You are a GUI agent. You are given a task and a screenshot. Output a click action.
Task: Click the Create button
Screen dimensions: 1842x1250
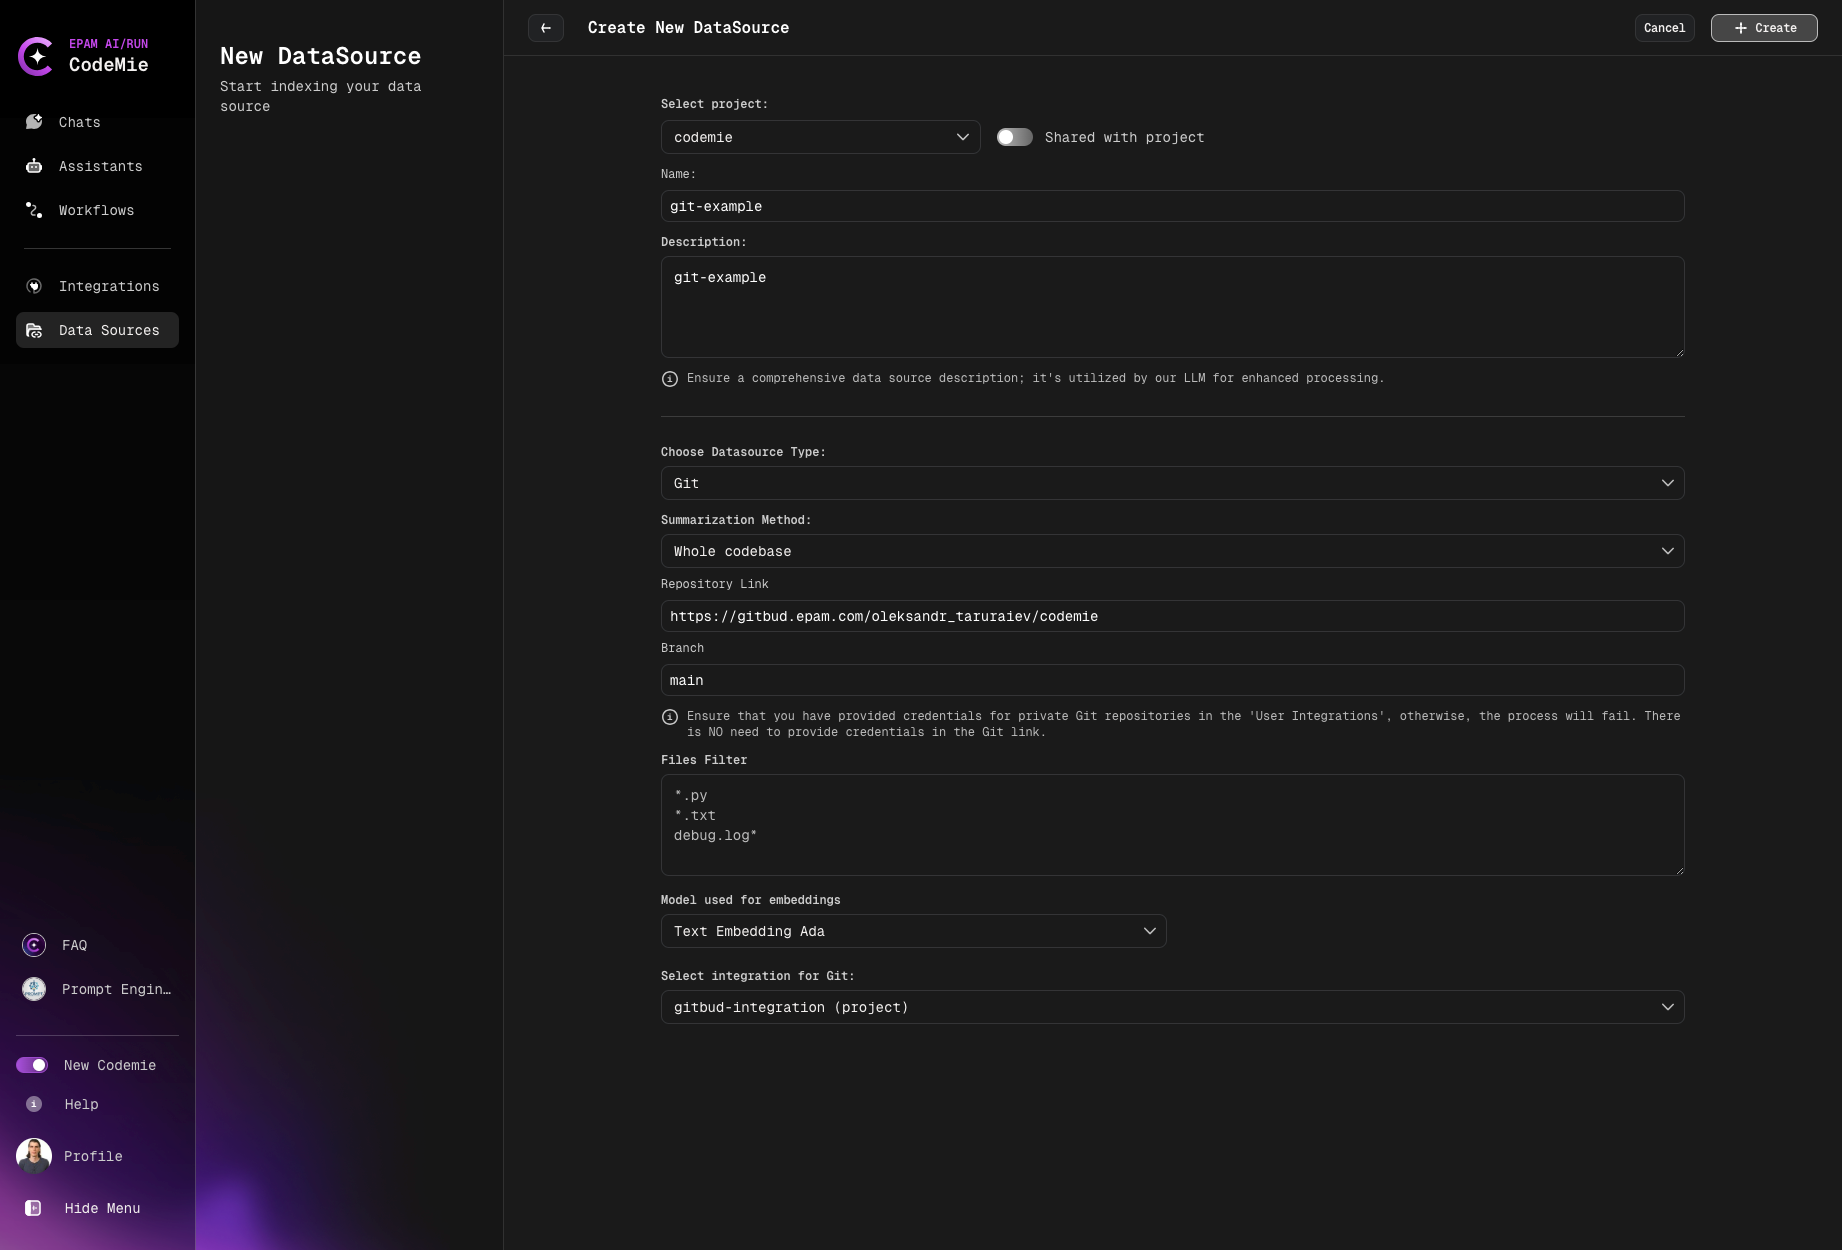click(x=1763, y=28)
